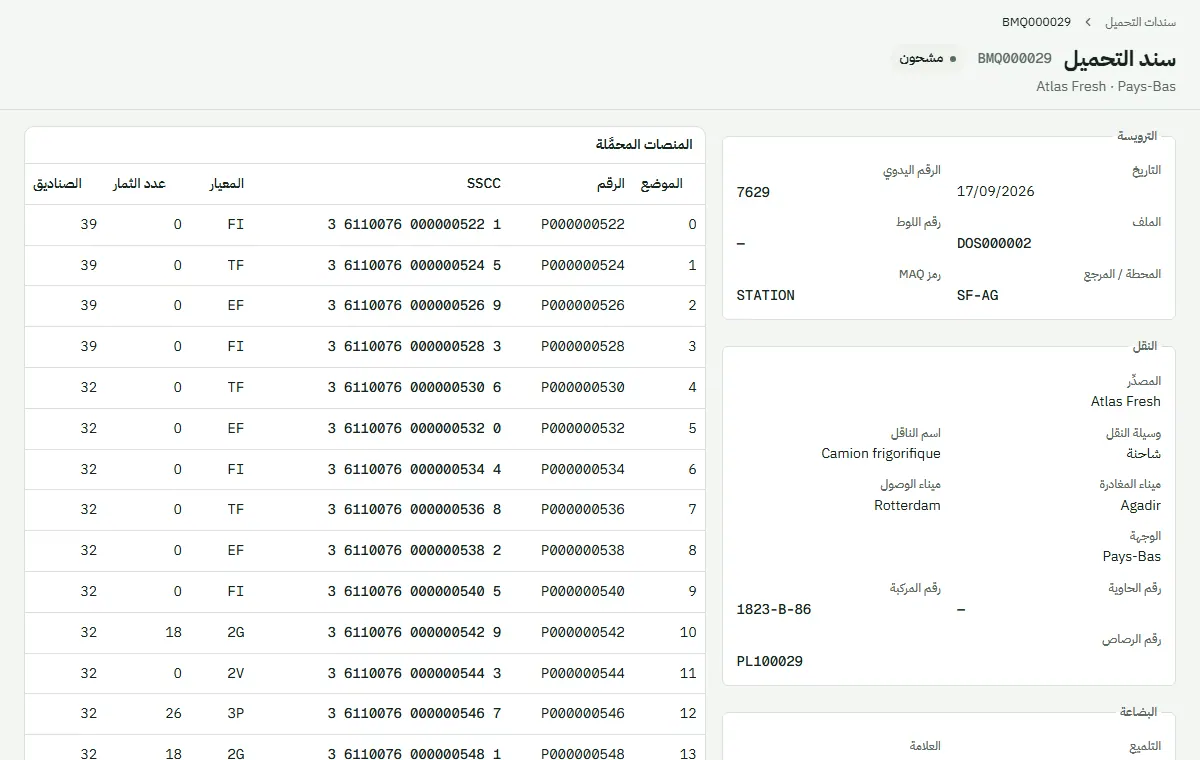Click the الرقم column header

(x=610, y=184)
